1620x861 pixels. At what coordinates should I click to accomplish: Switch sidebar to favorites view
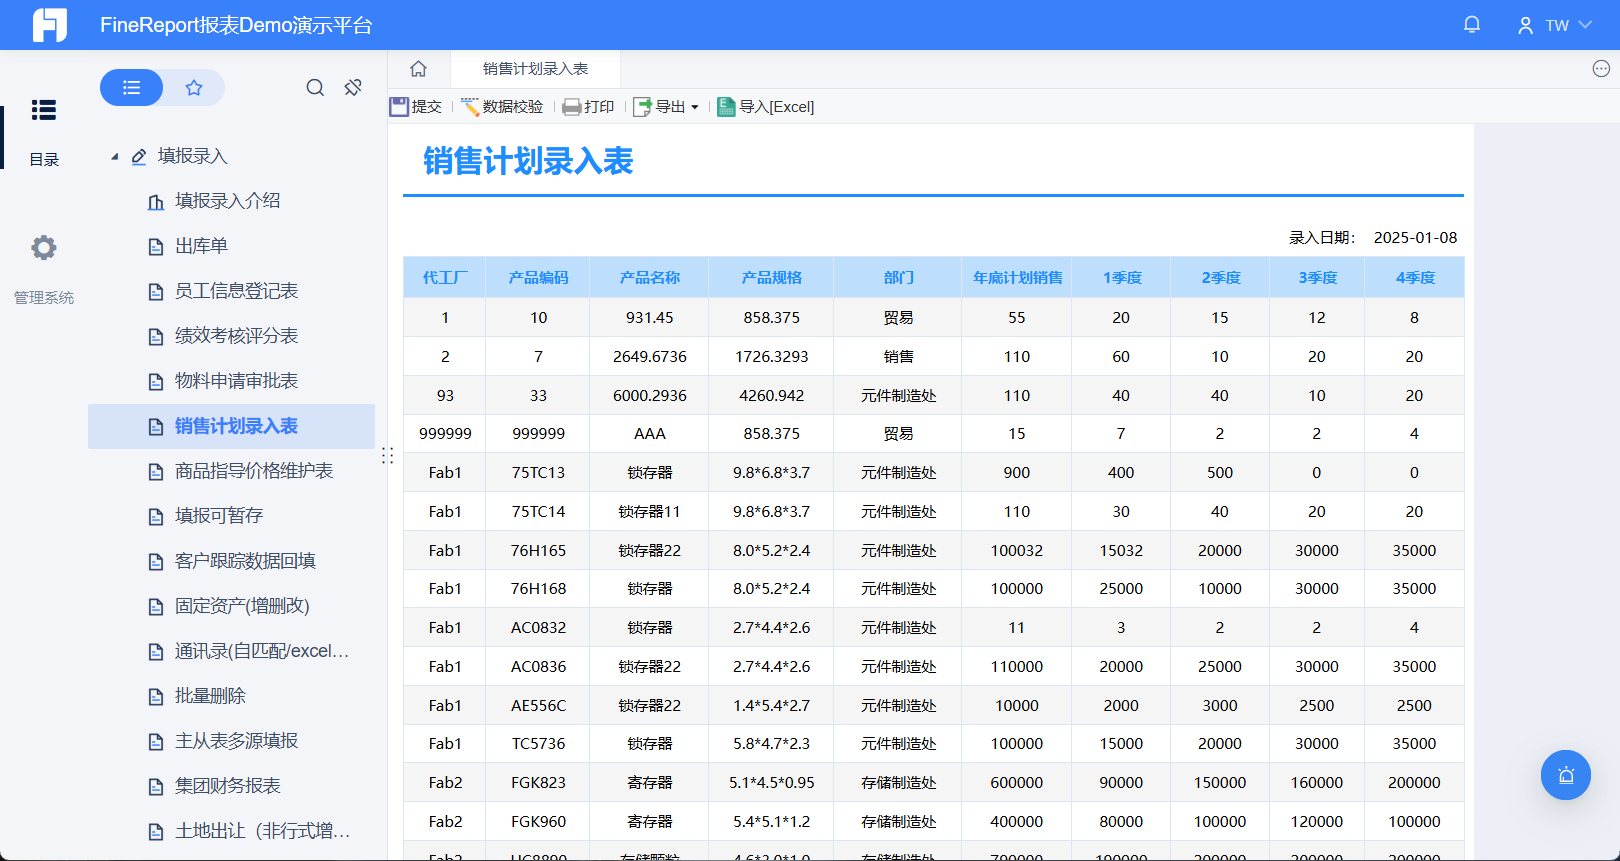194,88
